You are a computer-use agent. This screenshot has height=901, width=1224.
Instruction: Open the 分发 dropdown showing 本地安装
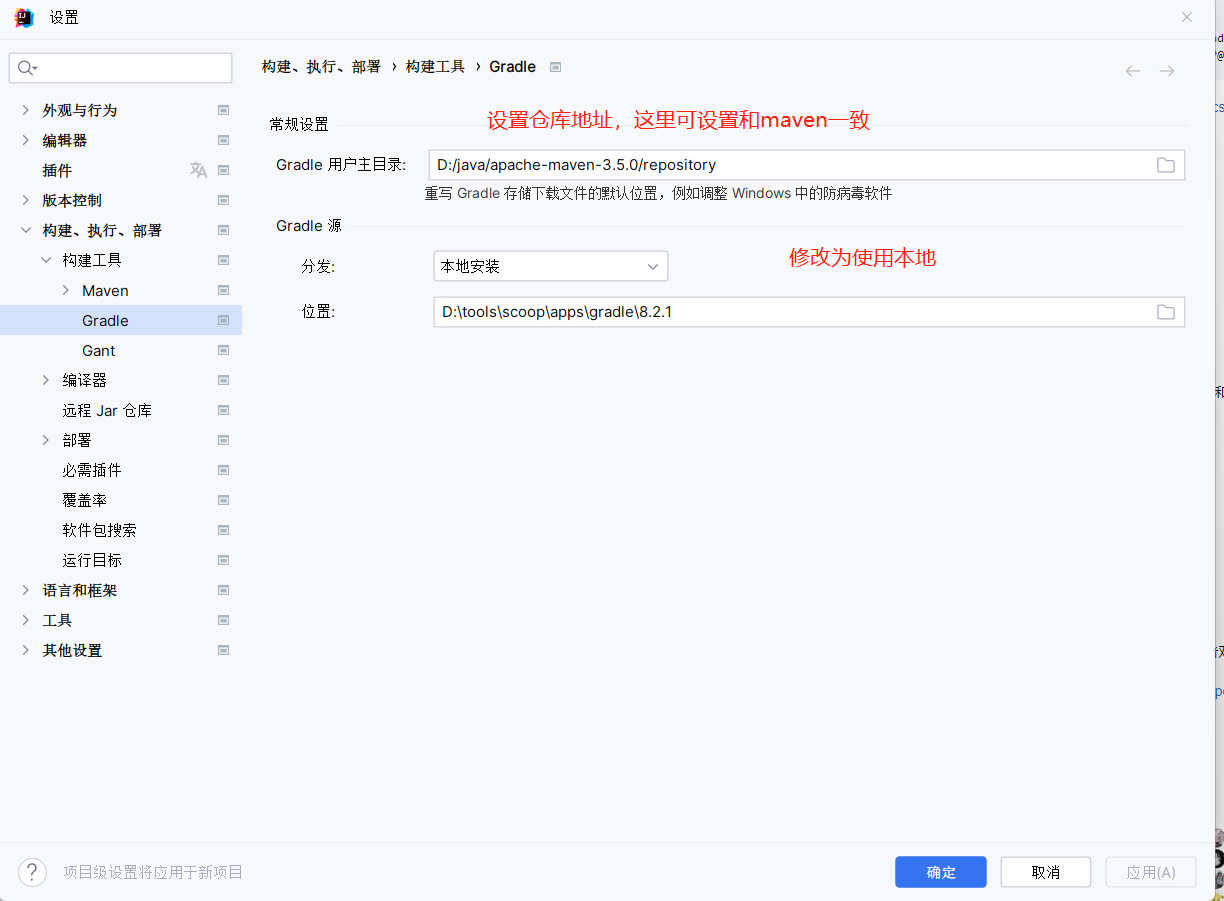click(x=550, y=266)
